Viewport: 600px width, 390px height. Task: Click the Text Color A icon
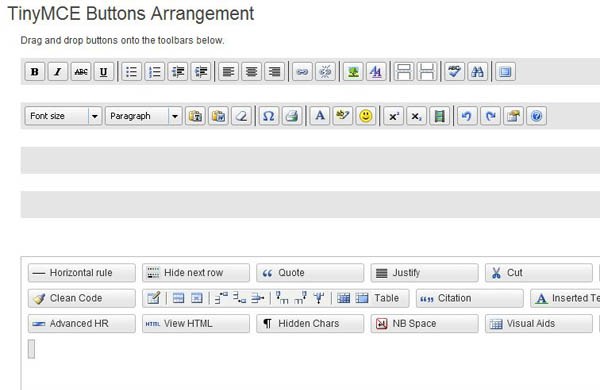pos(320,116)
